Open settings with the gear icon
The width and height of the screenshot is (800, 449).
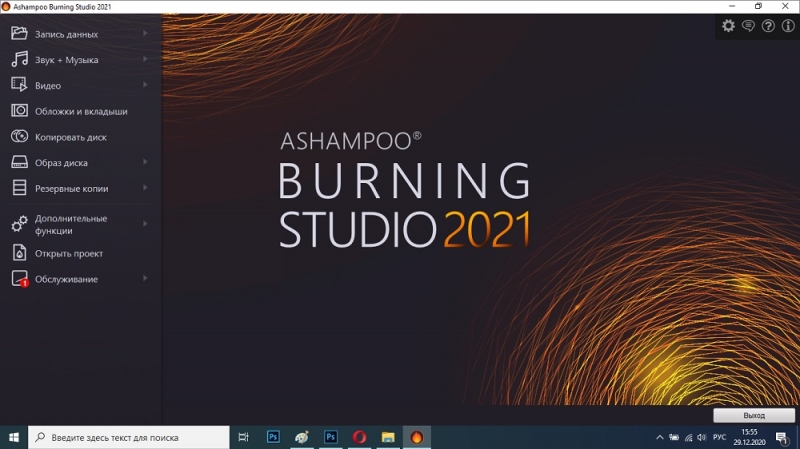pos(728,26)
